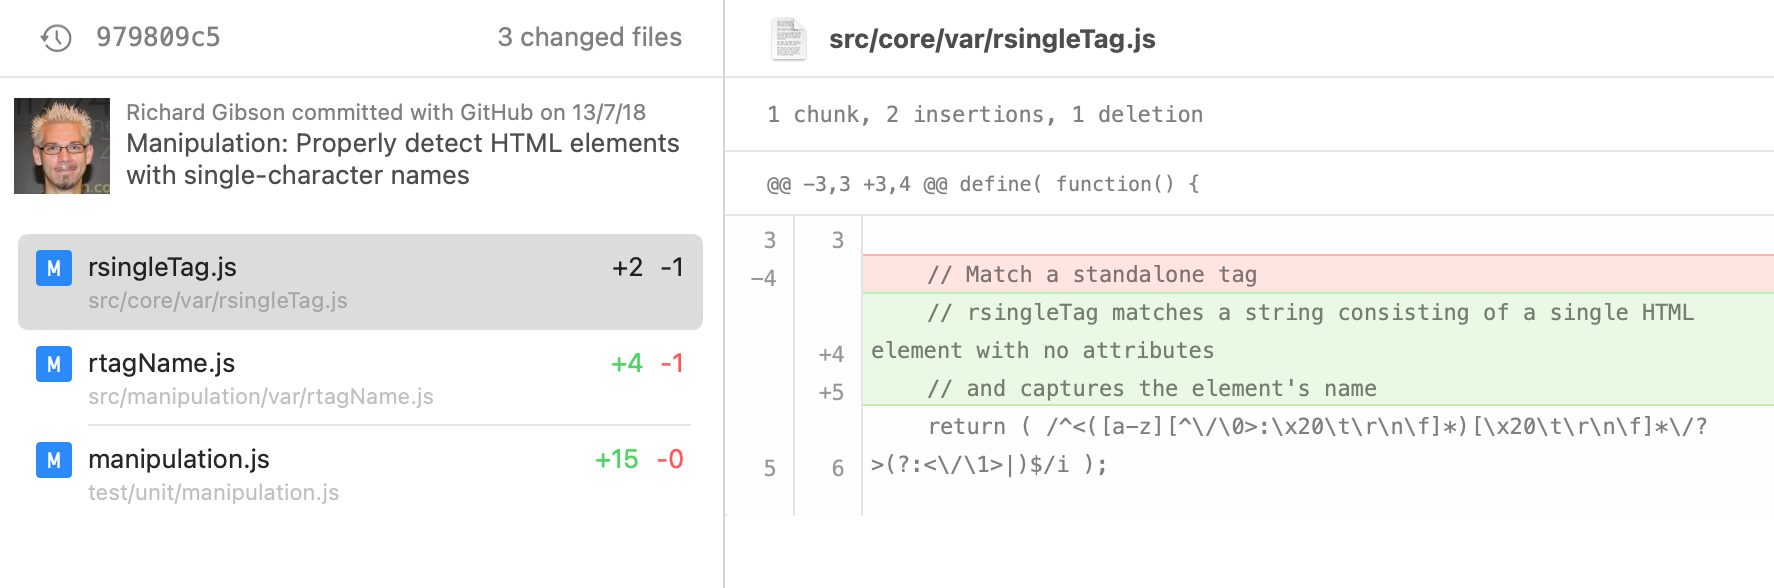Open the manipulation.js test file diff
The image size is (1774, 588).
(360, 474)
